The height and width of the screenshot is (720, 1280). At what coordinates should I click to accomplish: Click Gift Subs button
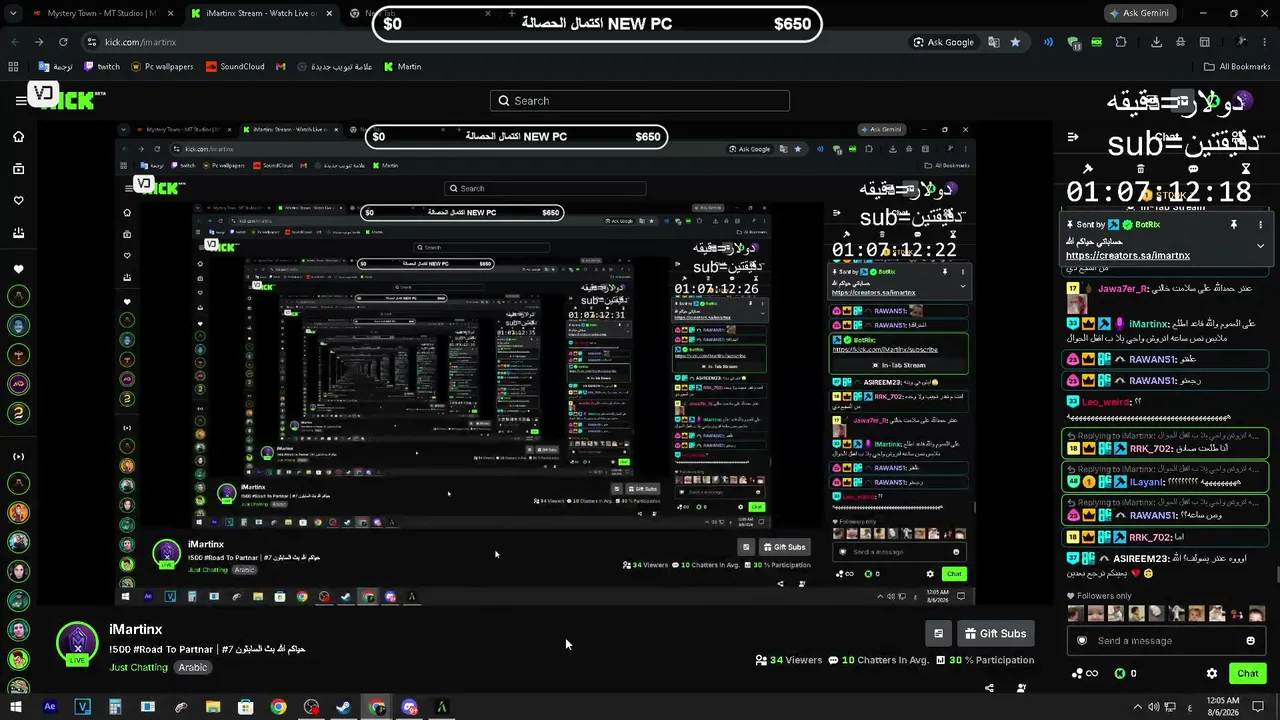click(994, 634)
